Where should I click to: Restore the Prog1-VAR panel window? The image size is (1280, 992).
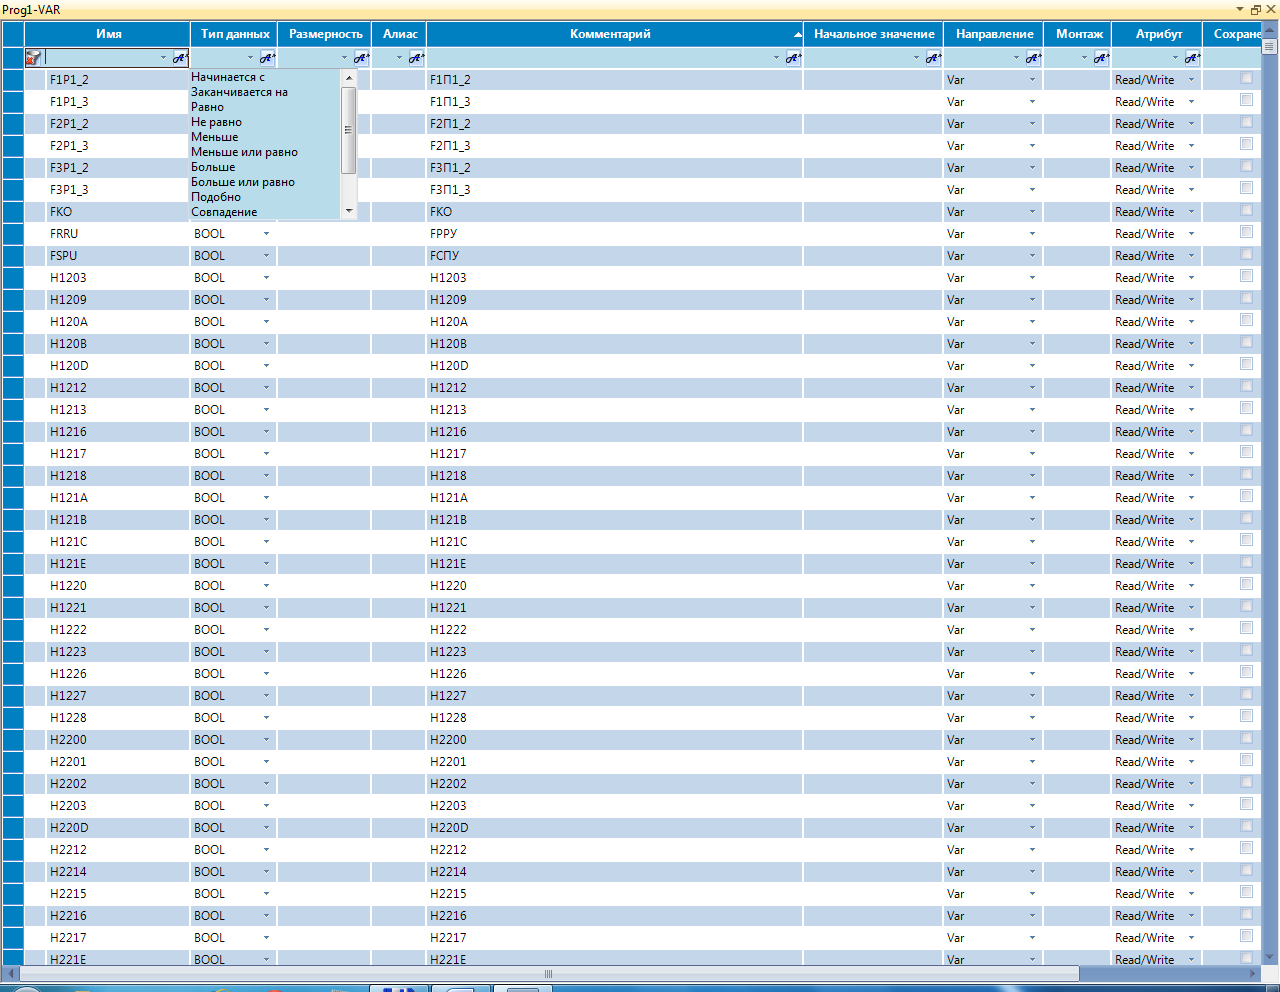pyautogui.click(x=1256, y=9)
